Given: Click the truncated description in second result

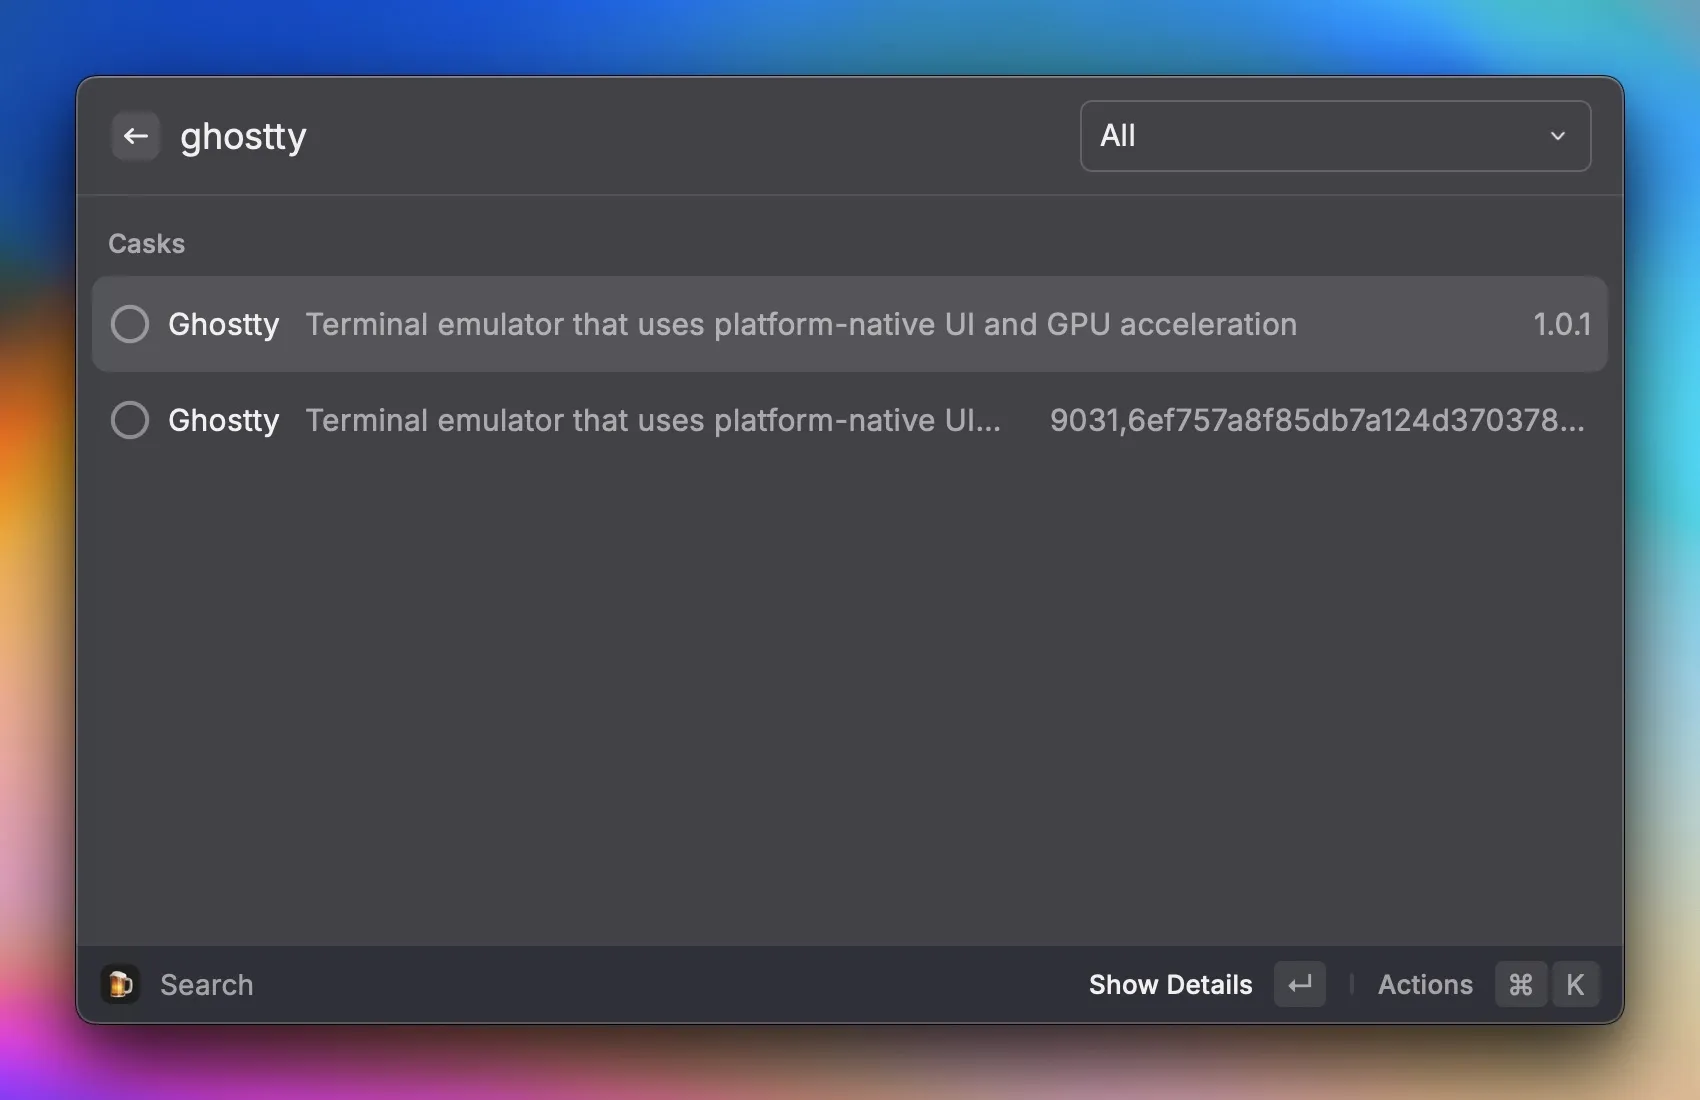Looking at the screenshot, I should [653, 420].
